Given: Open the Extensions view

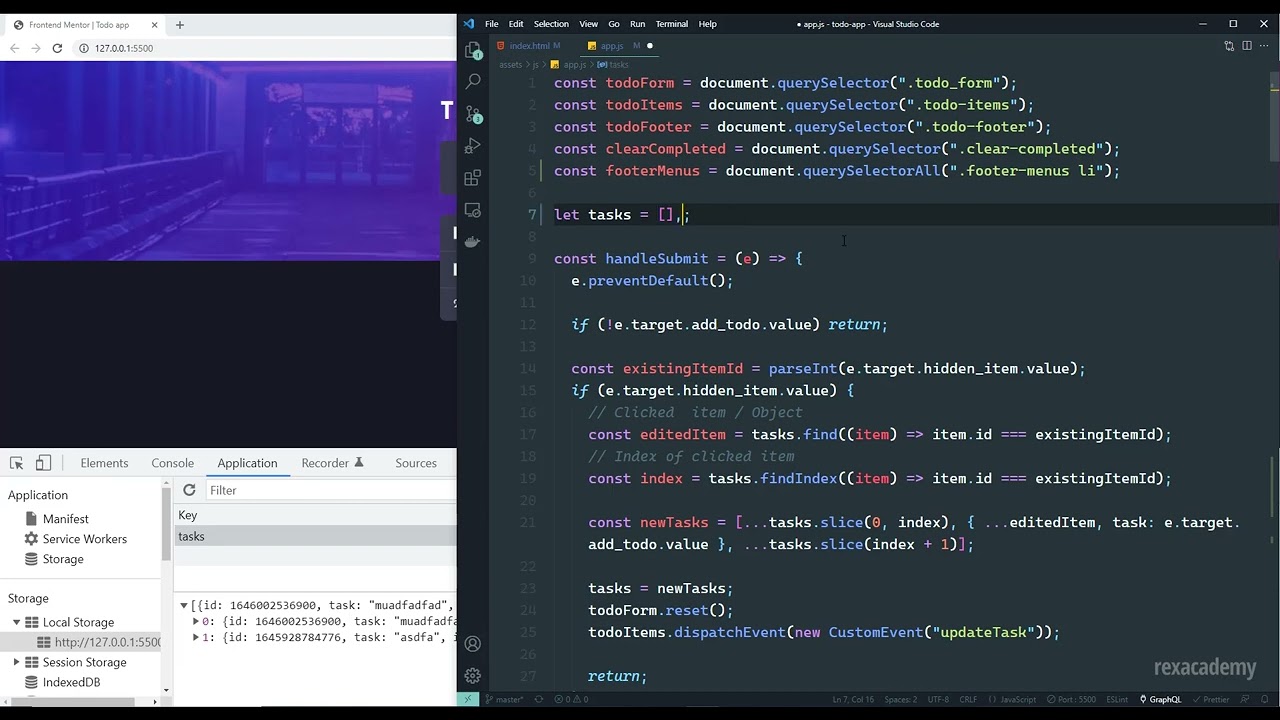Looking at the screenshot, I should (473, 178).
